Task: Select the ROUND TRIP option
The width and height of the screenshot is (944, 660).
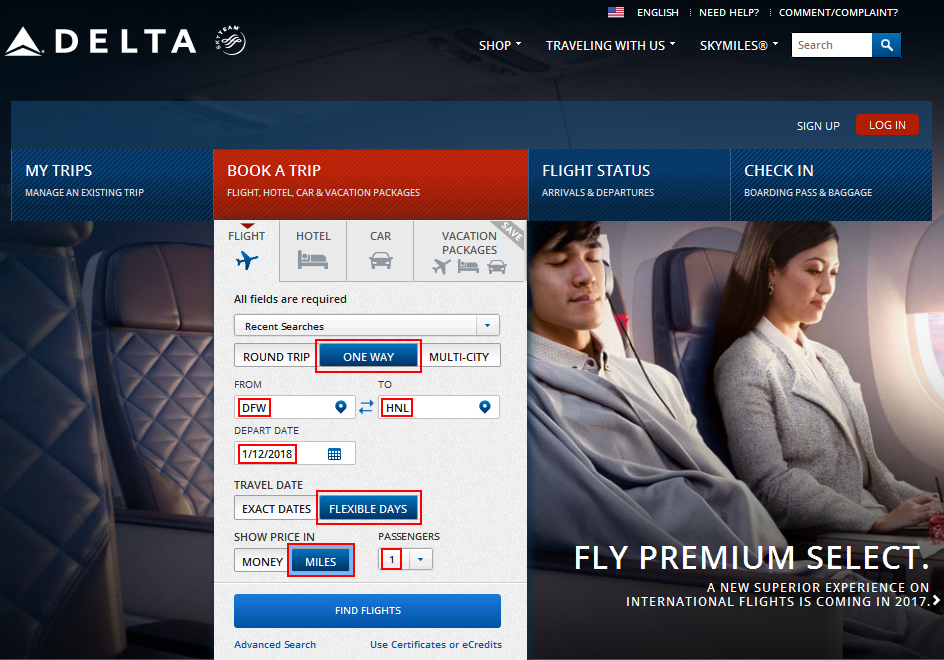Action: [276, 356]
